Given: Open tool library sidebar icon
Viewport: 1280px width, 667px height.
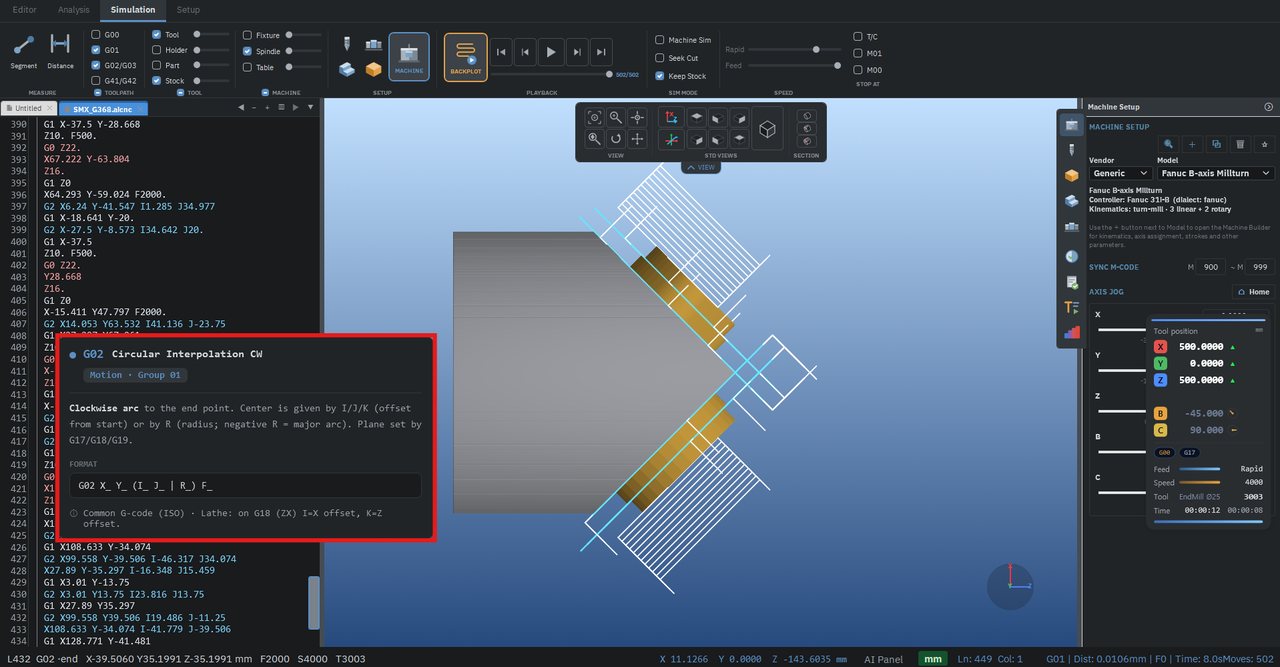Looking at the screenshot, I should click(x=1072, y=150).
